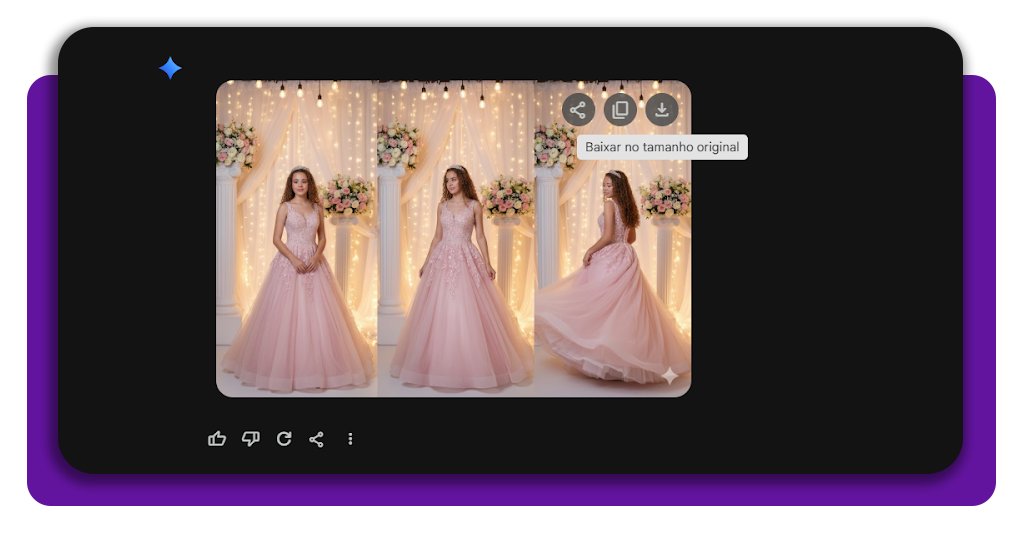Open the three-dot more options menu
This screenshot has width=1024, height=536.
pyautogui.click(x=350, y=439)
